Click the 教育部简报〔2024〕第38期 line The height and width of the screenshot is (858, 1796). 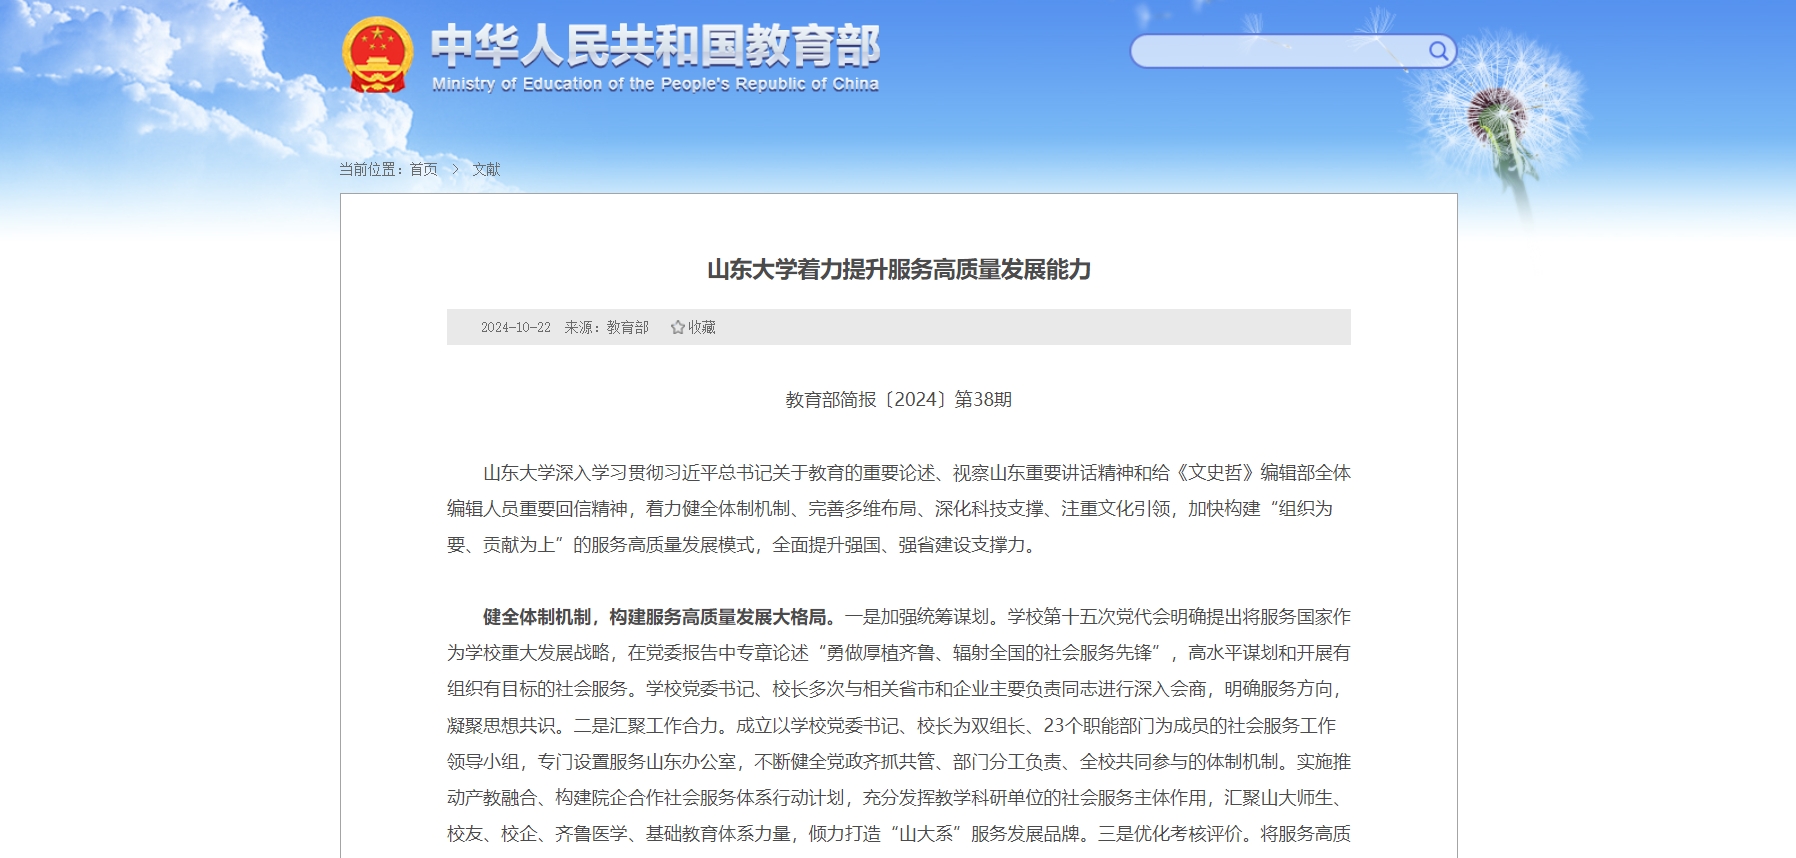(x=899, y=400)
